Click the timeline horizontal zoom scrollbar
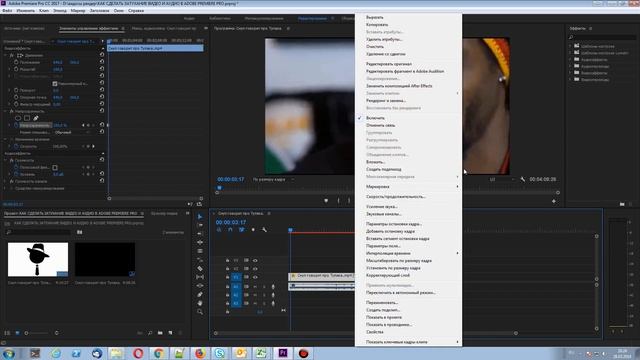 pos(366,333)
